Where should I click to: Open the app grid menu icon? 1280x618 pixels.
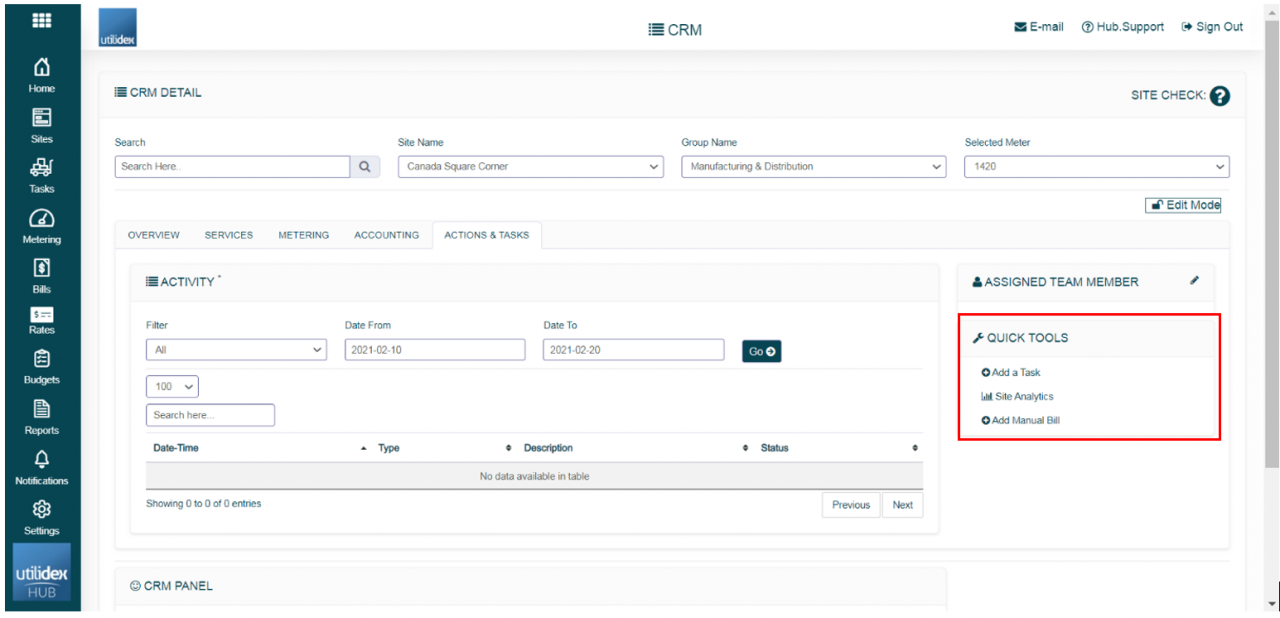(42, 21)
